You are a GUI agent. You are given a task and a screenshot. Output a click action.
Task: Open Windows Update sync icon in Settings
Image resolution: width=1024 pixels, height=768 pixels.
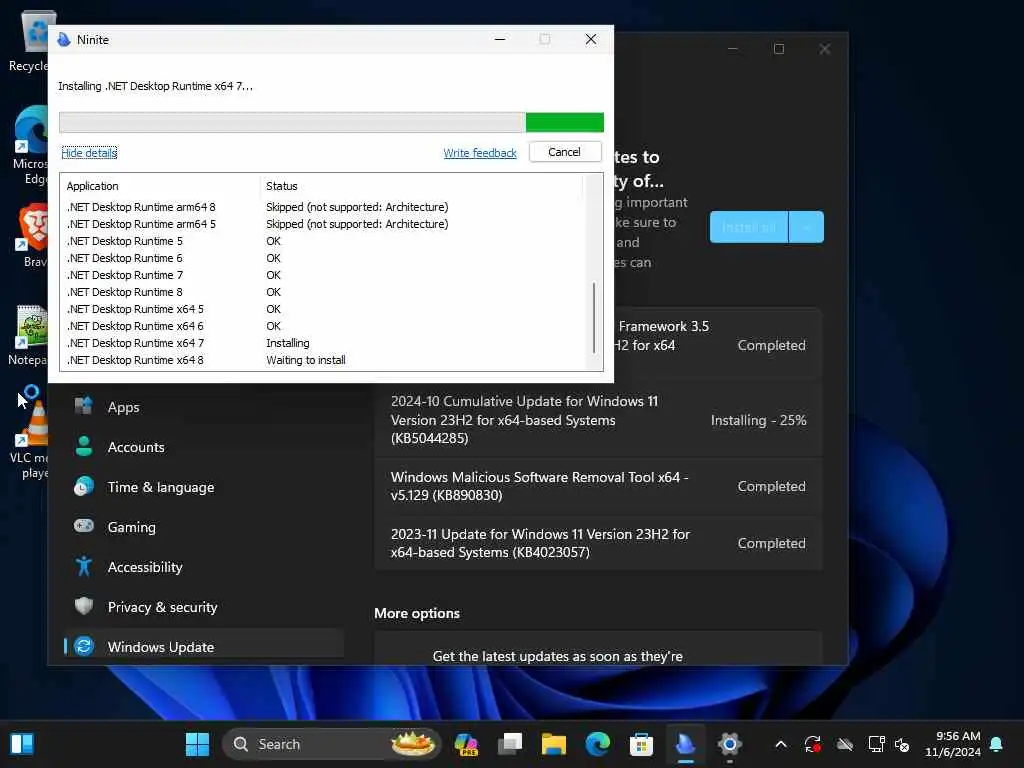coord(84,646)
